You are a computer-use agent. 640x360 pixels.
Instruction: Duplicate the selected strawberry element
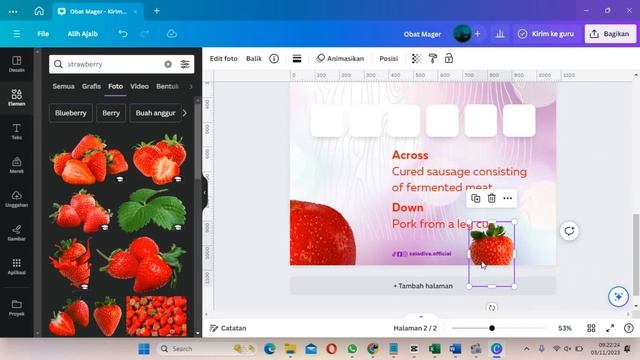coord(476,198)
